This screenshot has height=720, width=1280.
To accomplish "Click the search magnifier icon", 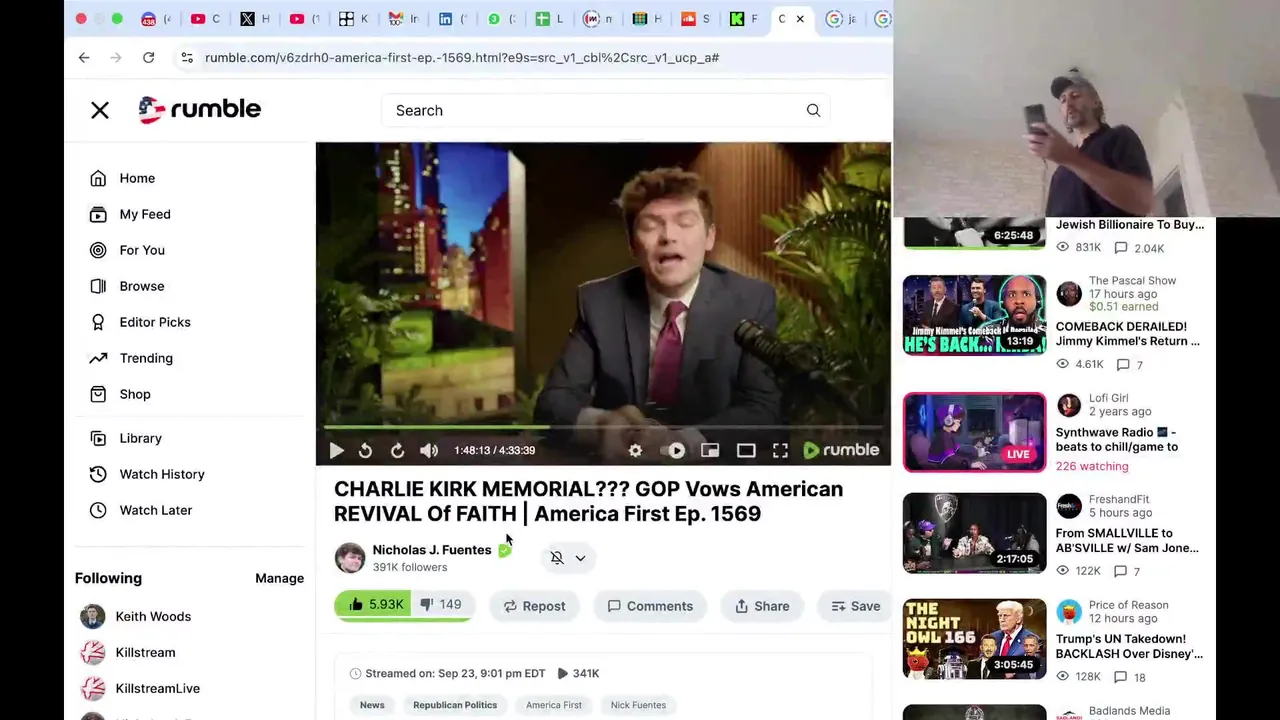I will [813, 110].
